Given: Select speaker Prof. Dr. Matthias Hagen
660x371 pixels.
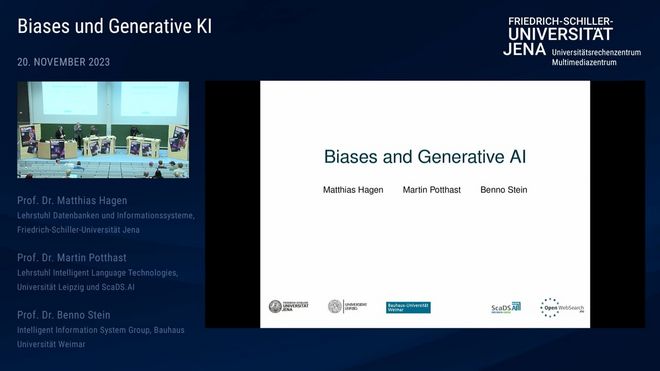Looking at the screenshot, I should 72,200.
